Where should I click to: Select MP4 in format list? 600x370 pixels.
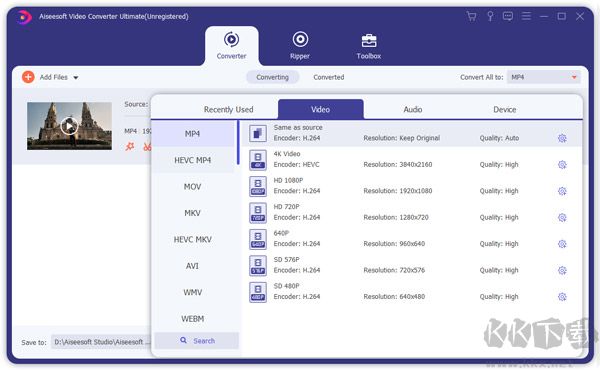click(192, 134)
